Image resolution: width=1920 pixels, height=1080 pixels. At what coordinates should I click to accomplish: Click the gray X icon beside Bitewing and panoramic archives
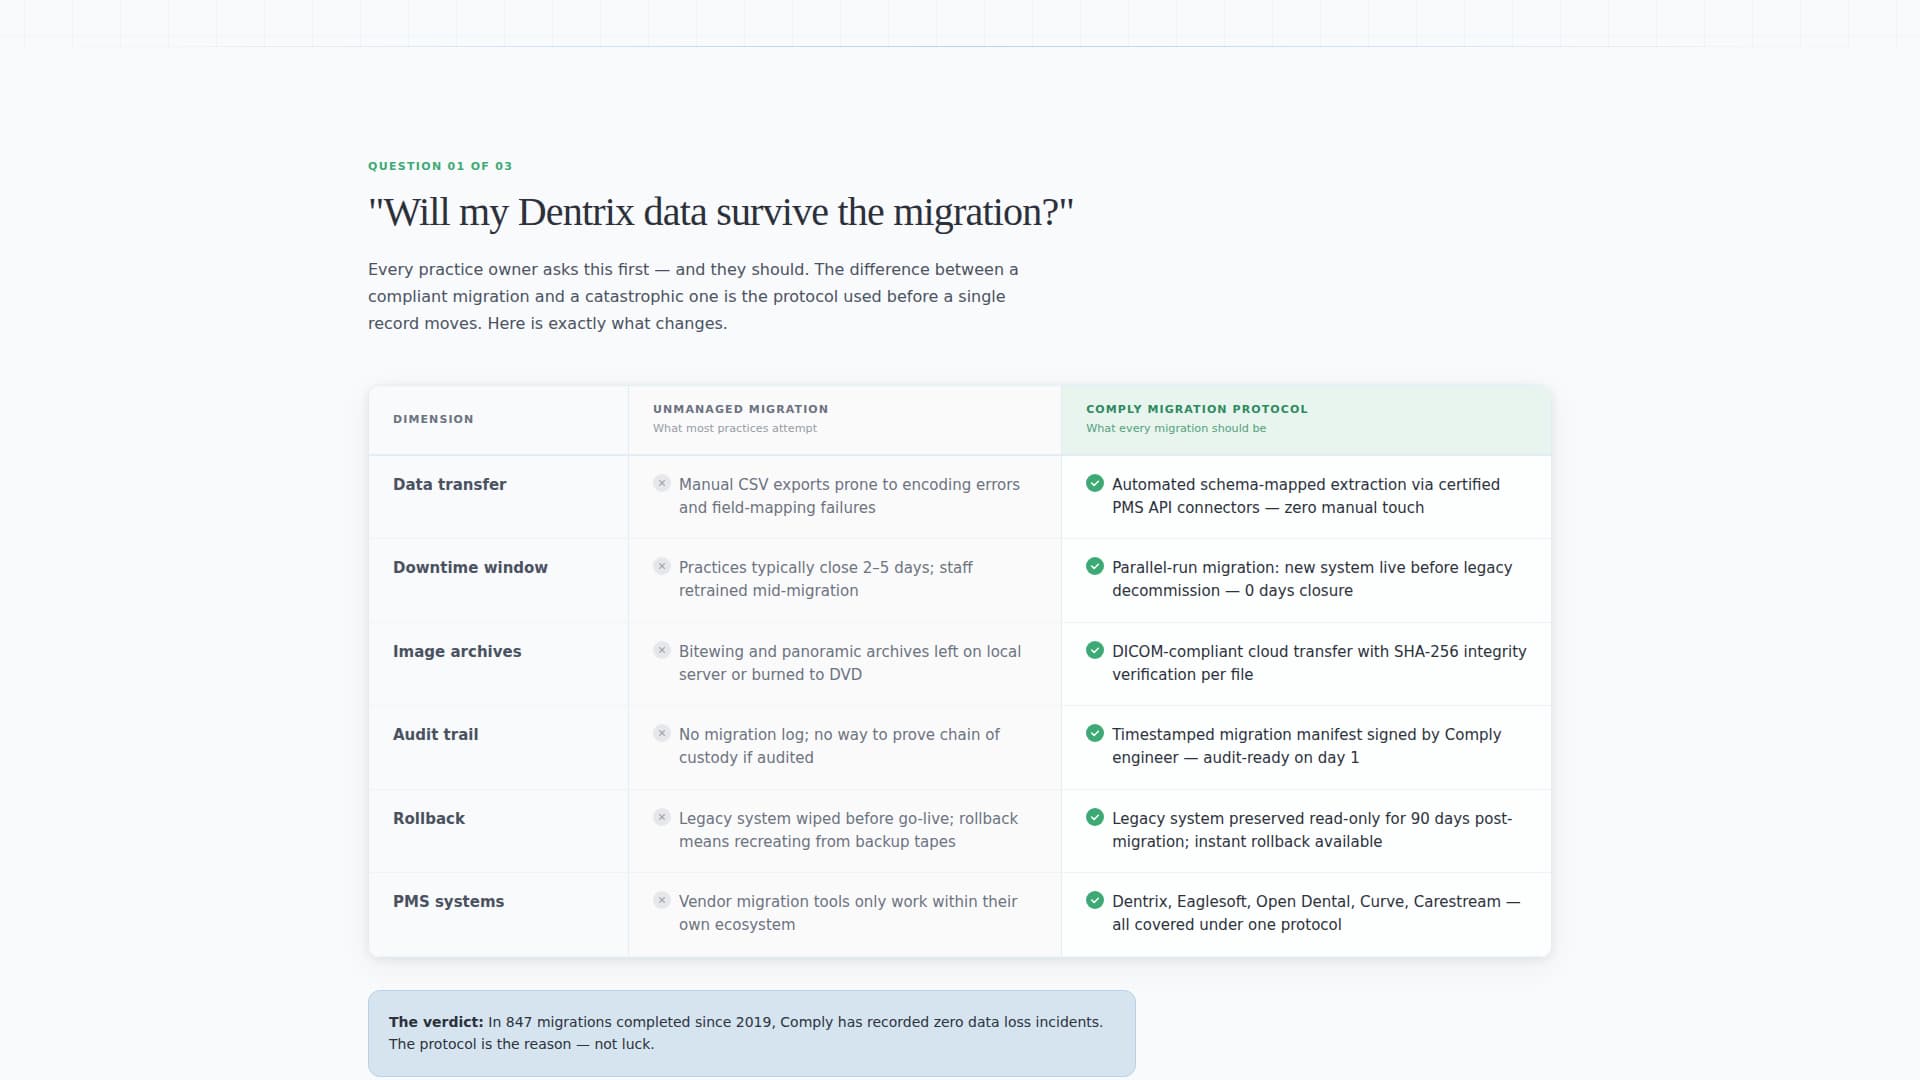pyautogui.click(x=661, y=650)
